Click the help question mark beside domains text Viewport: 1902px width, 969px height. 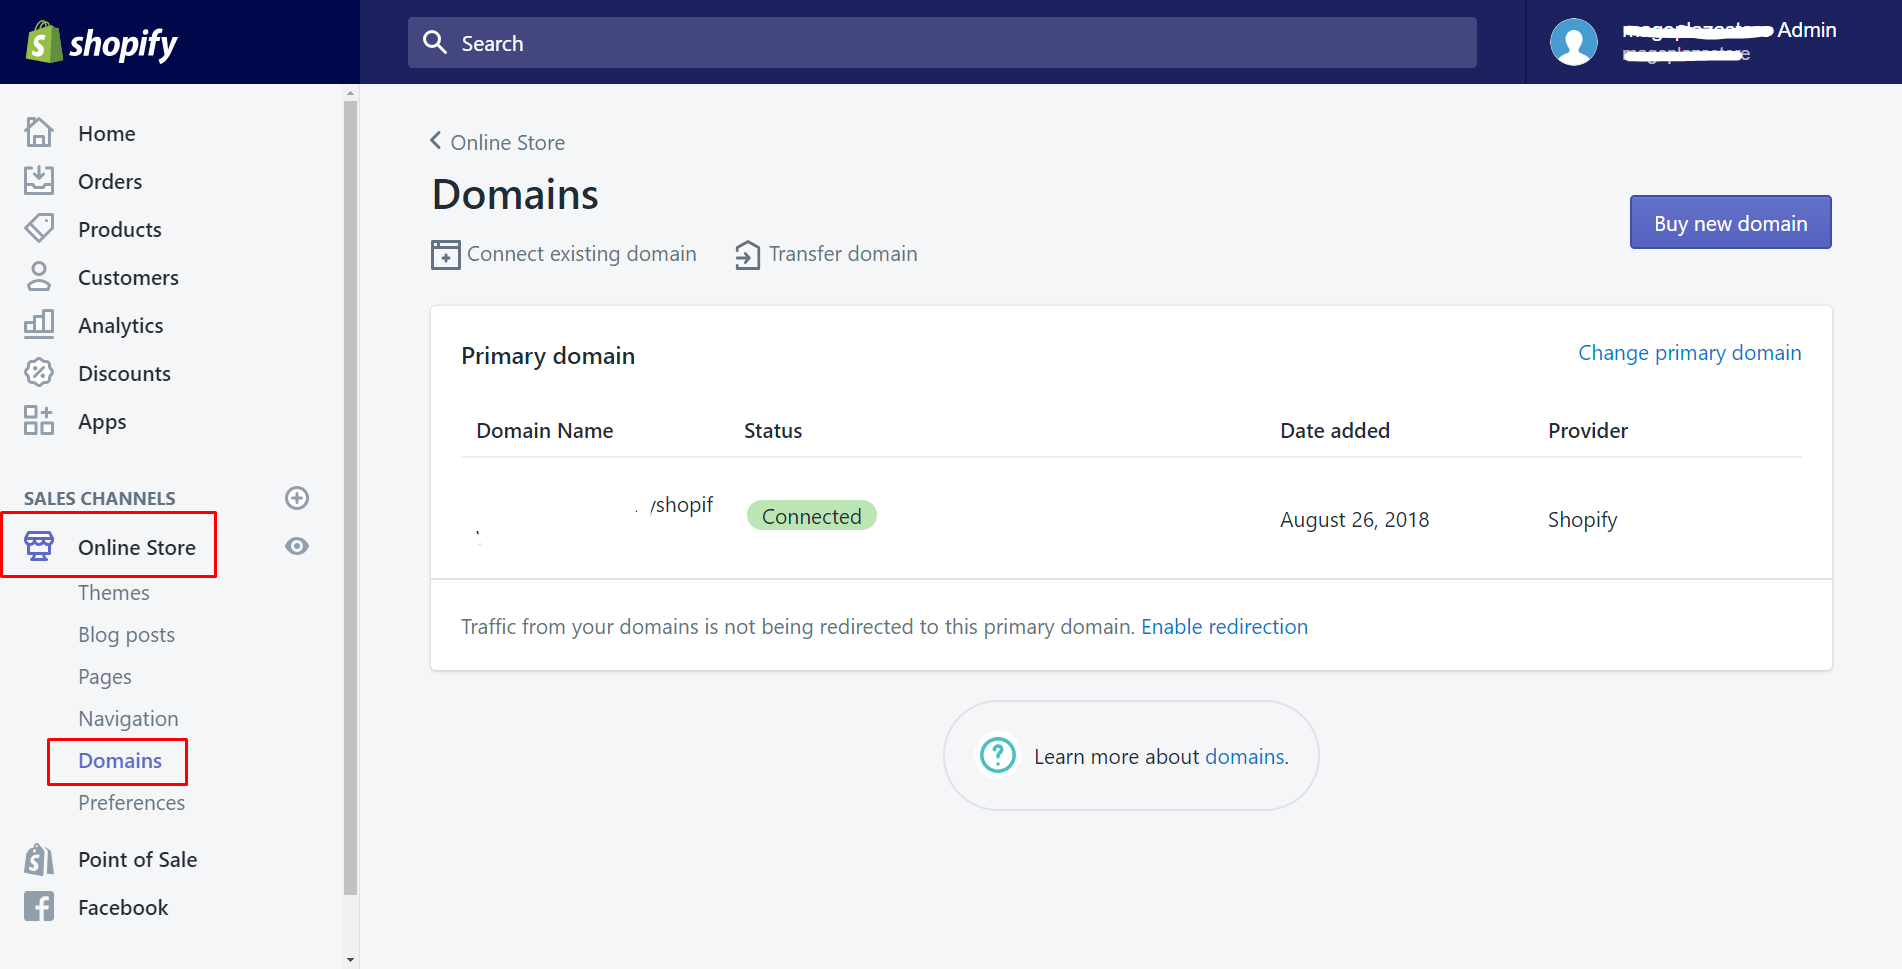pos(997,756)
